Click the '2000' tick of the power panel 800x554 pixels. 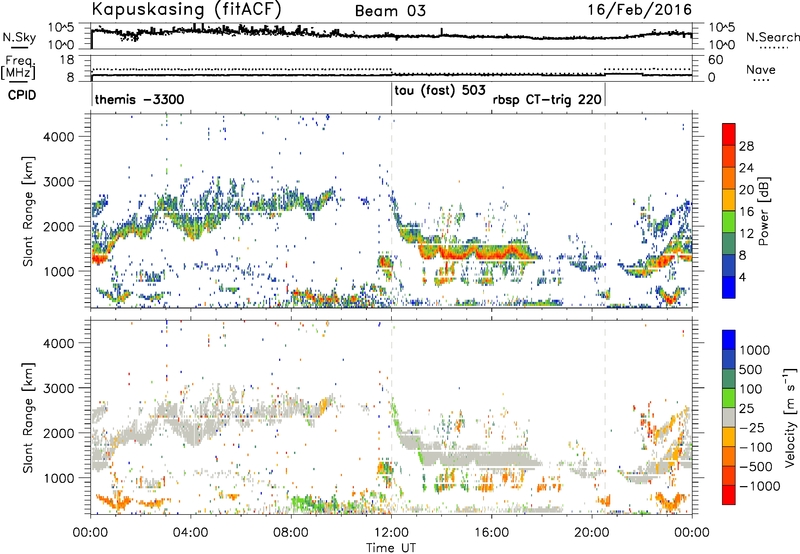point(58,226)
